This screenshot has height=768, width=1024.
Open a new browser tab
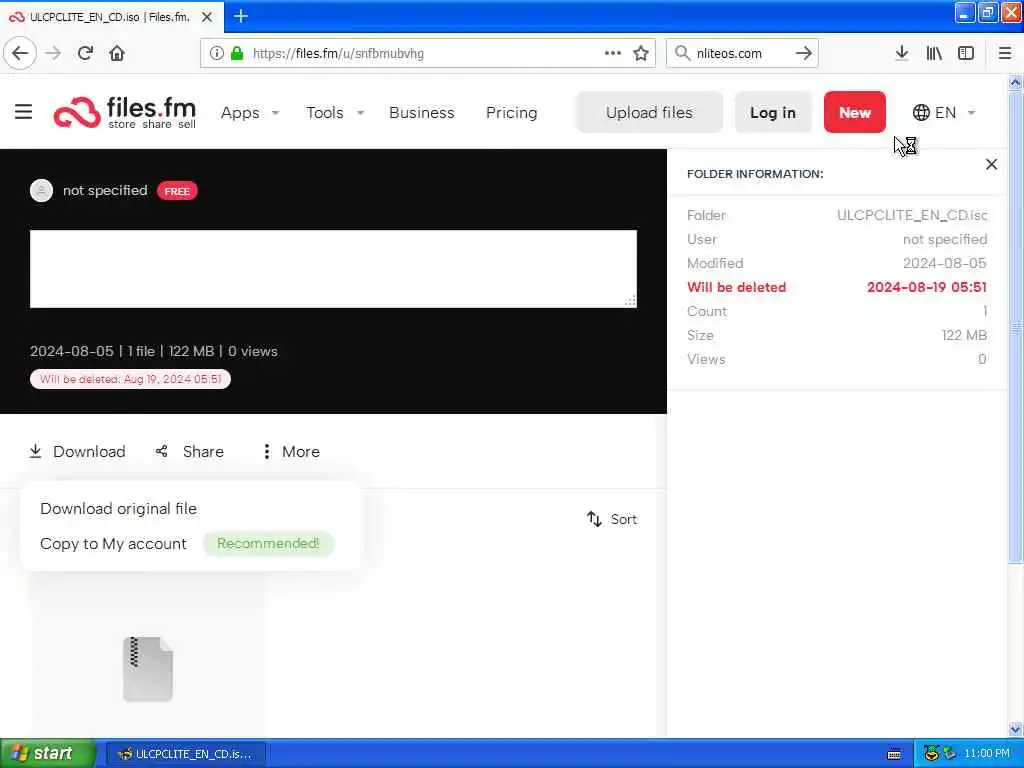click(x=240, y=16)
